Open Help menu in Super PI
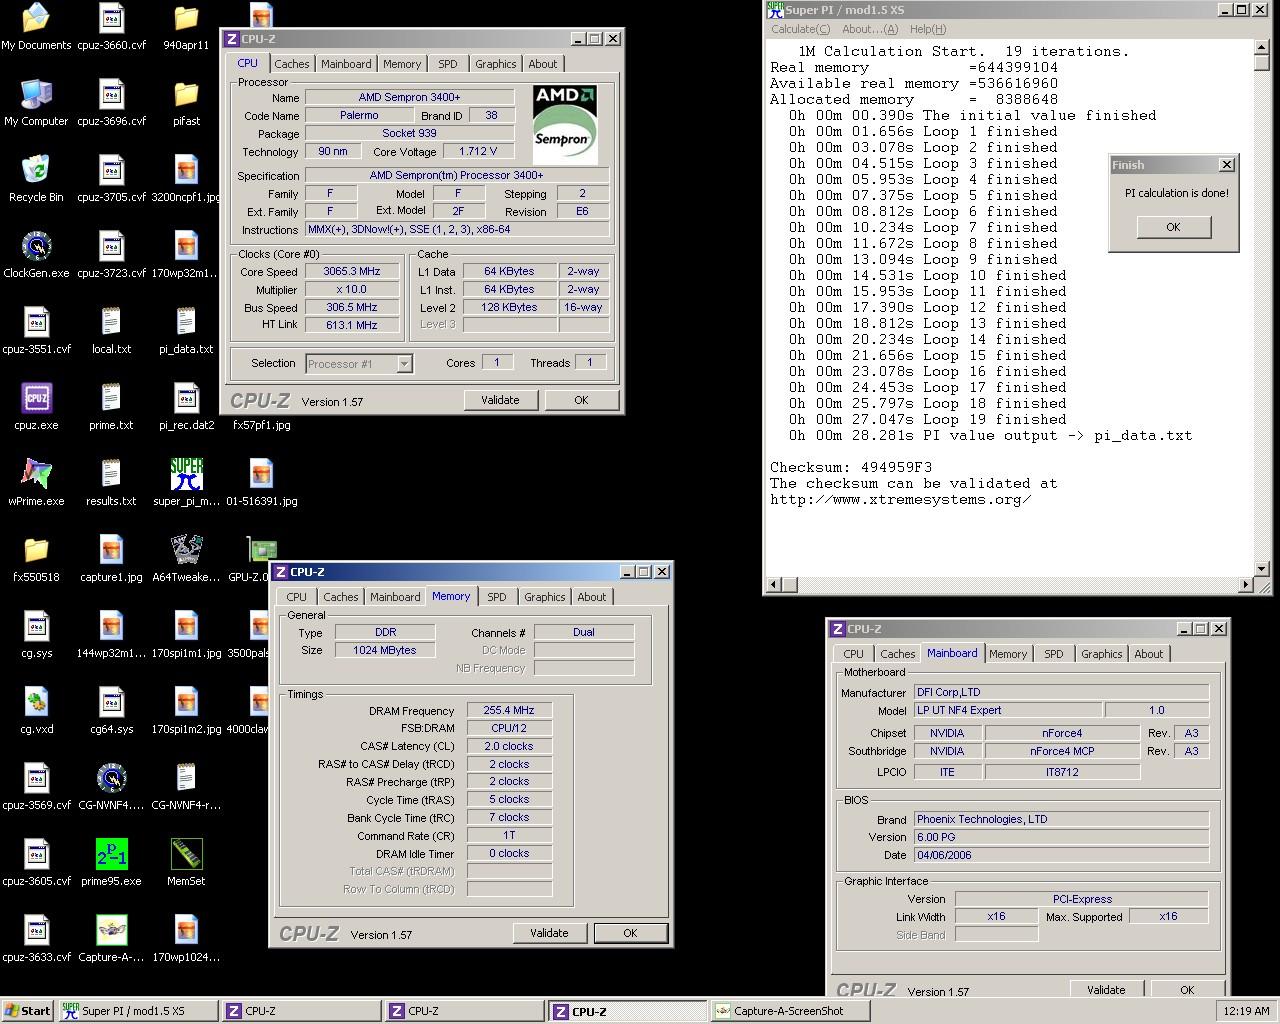This screenshot has height=1024, width=1280. 927,29
